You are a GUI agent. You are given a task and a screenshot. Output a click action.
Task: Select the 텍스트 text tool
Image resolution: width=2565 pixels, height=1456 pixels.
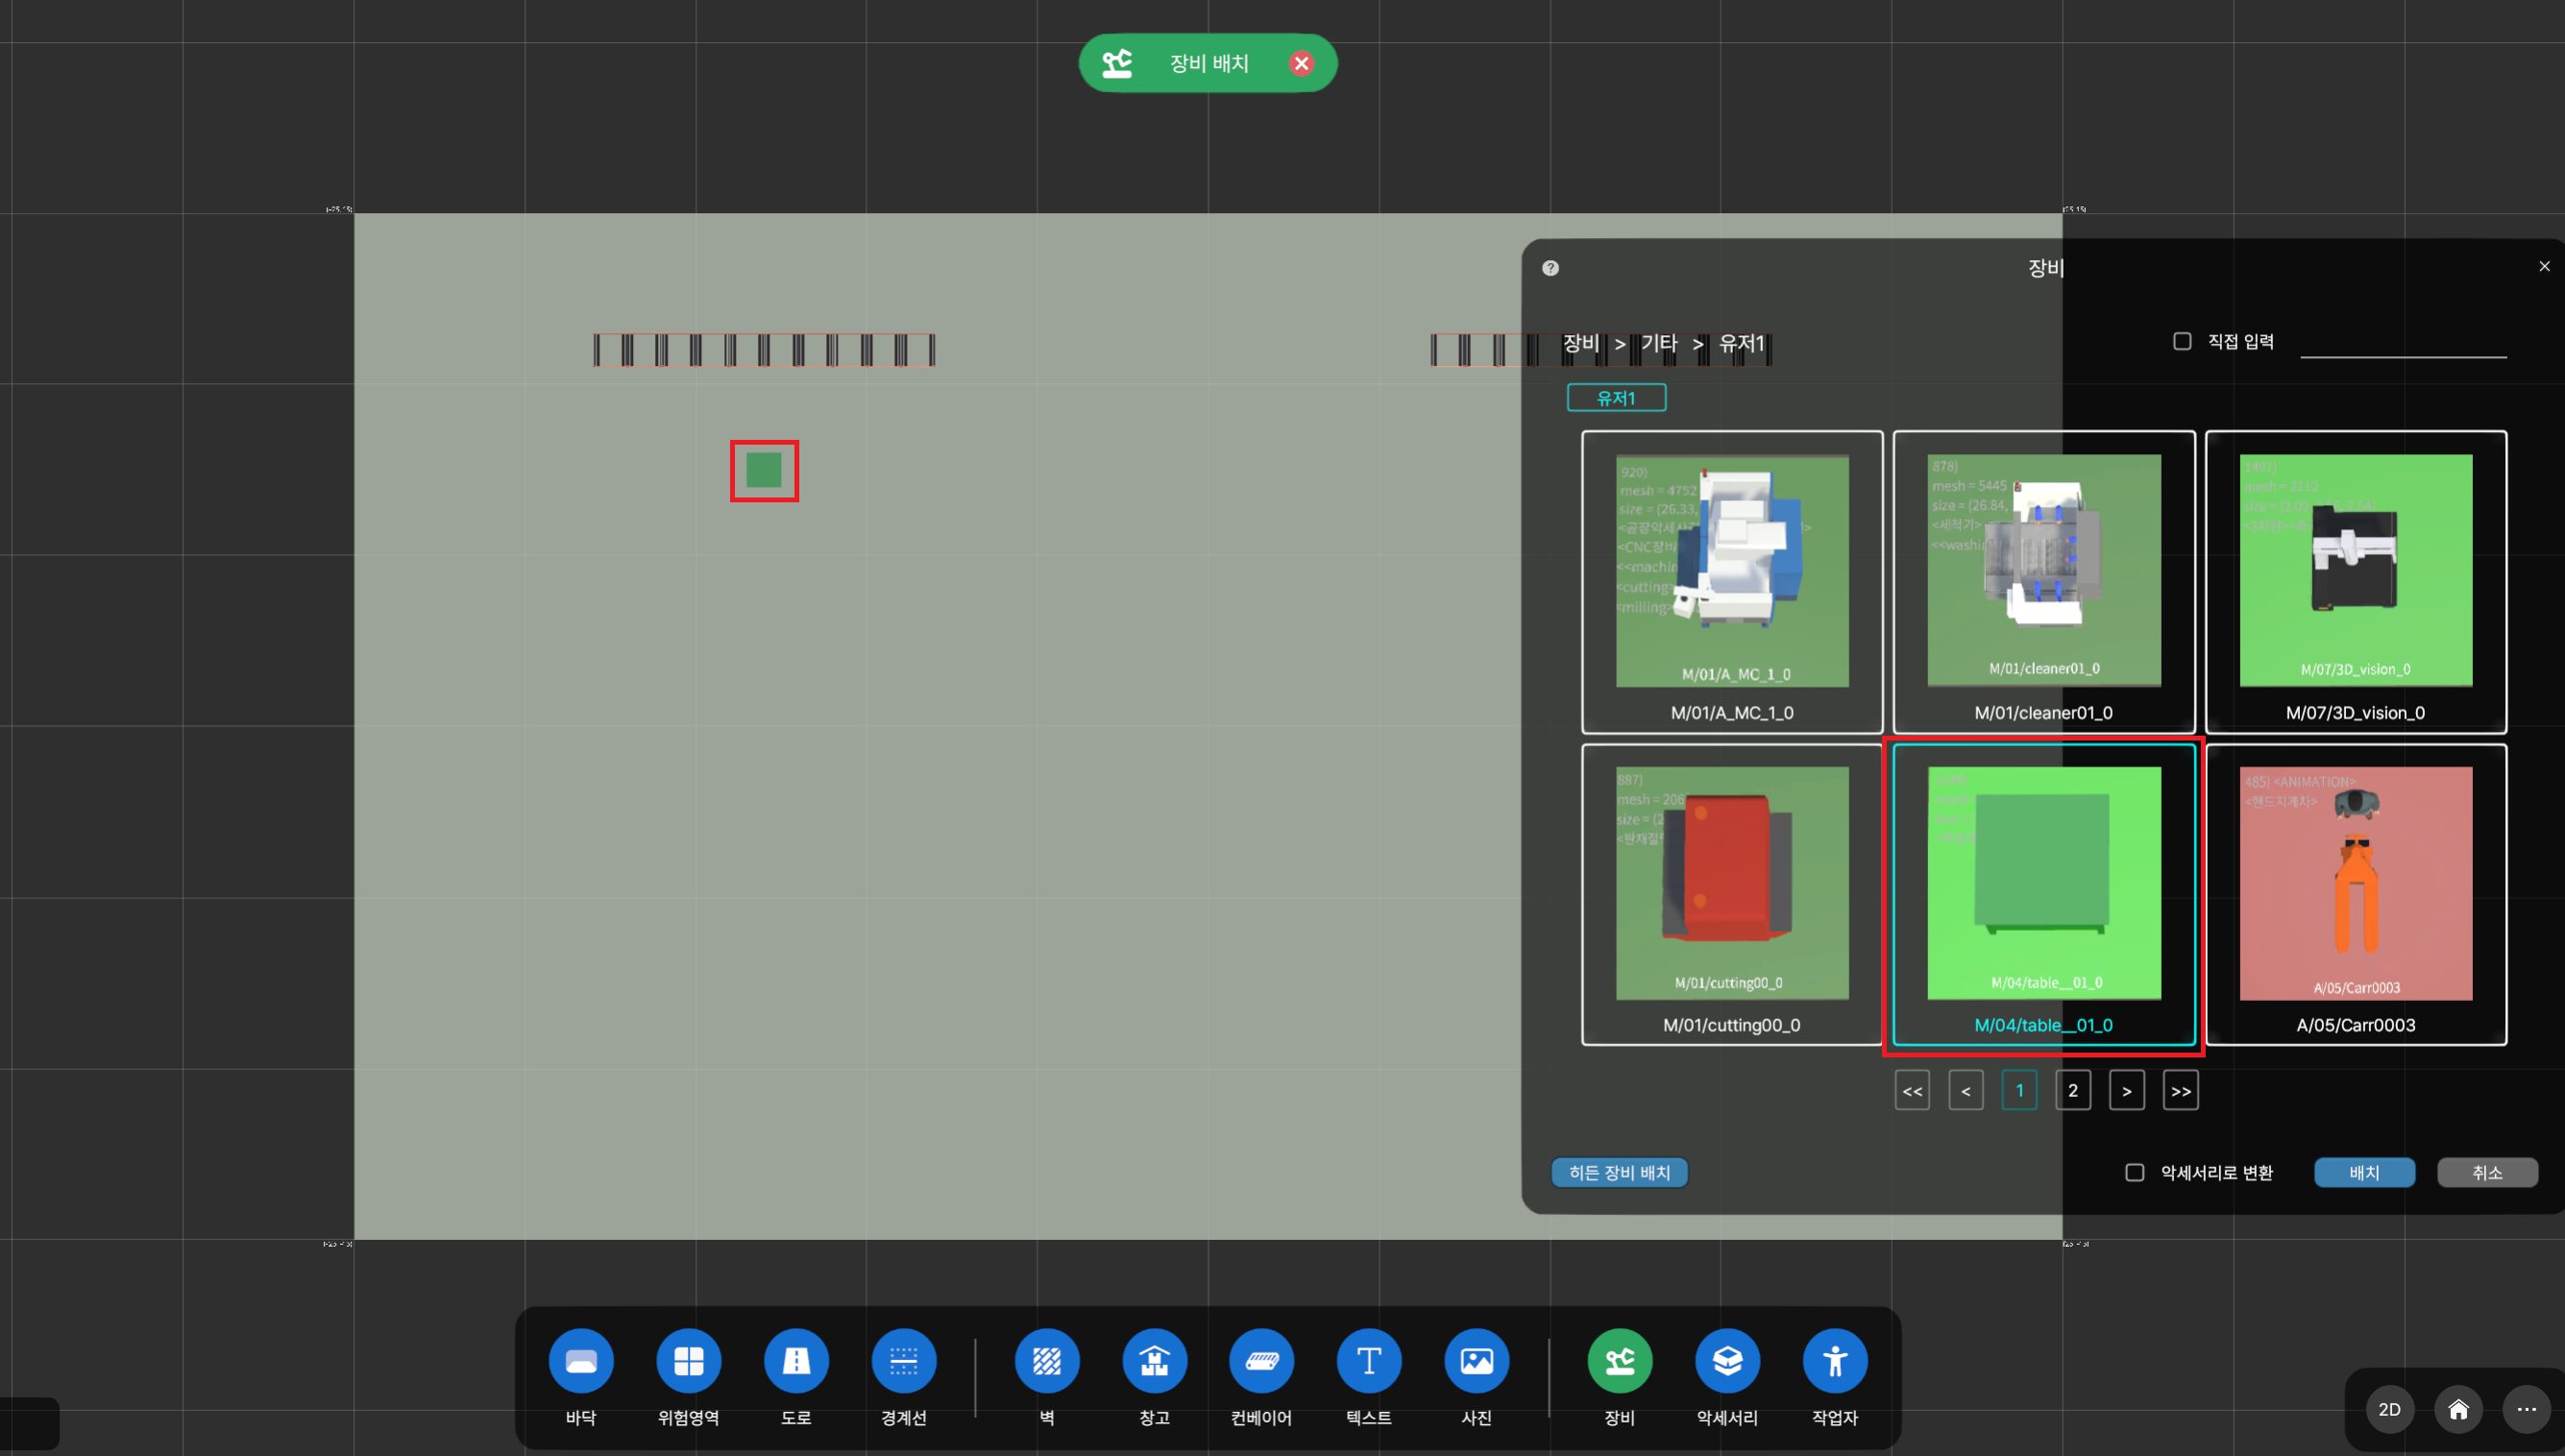coord(1369,1361)
